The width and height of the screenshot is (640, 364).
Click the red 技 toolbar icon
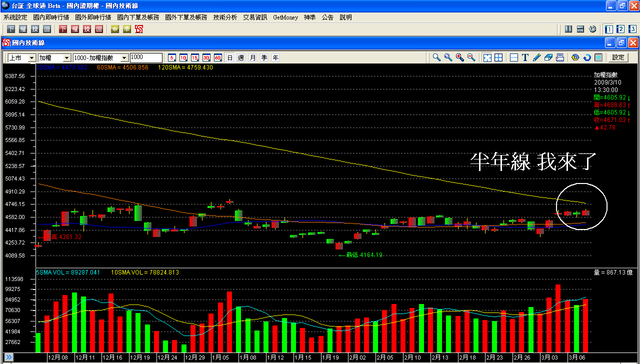coord(87,29)
